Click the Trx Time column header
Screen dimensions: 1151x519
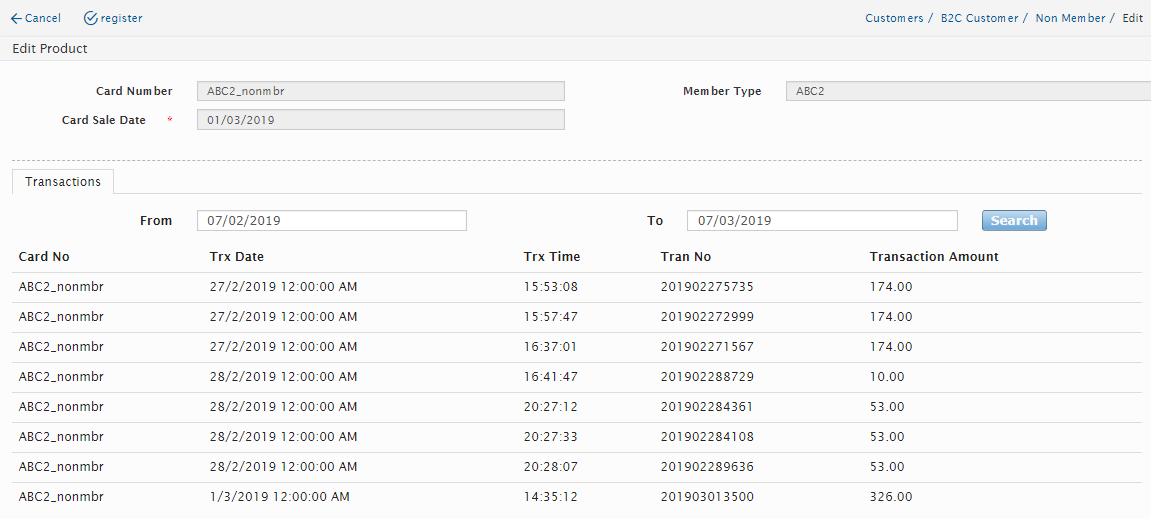click(552, 257)
